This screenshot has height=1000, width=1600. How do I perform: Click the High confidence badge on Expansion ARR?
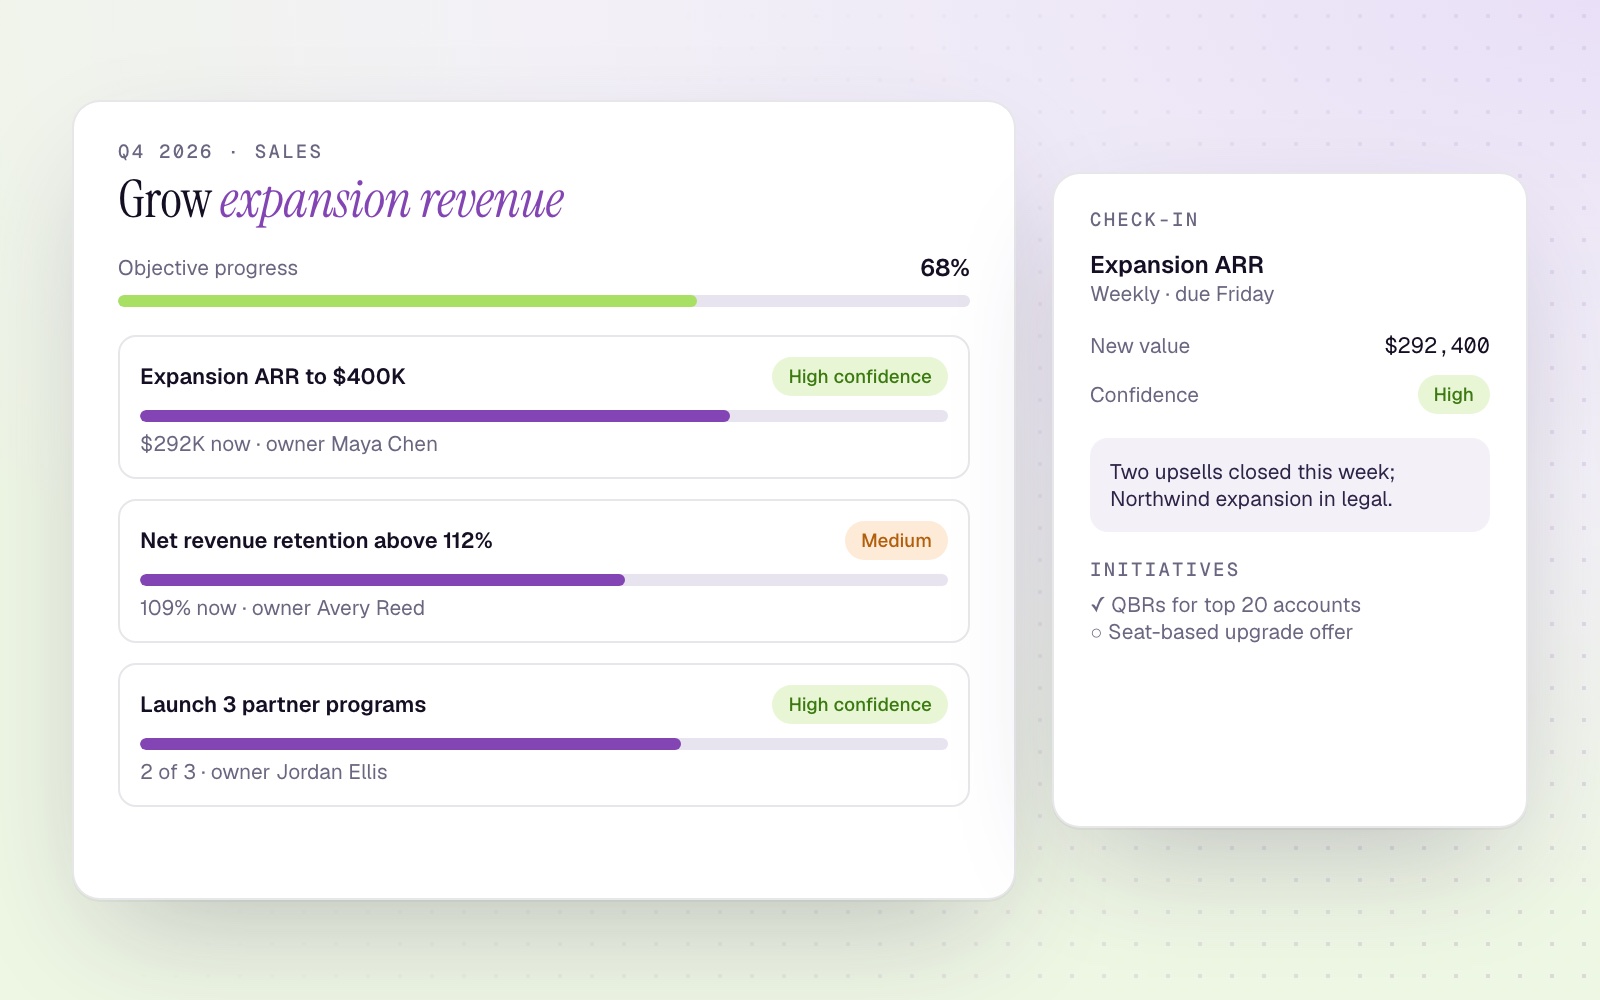pos(860,377)
